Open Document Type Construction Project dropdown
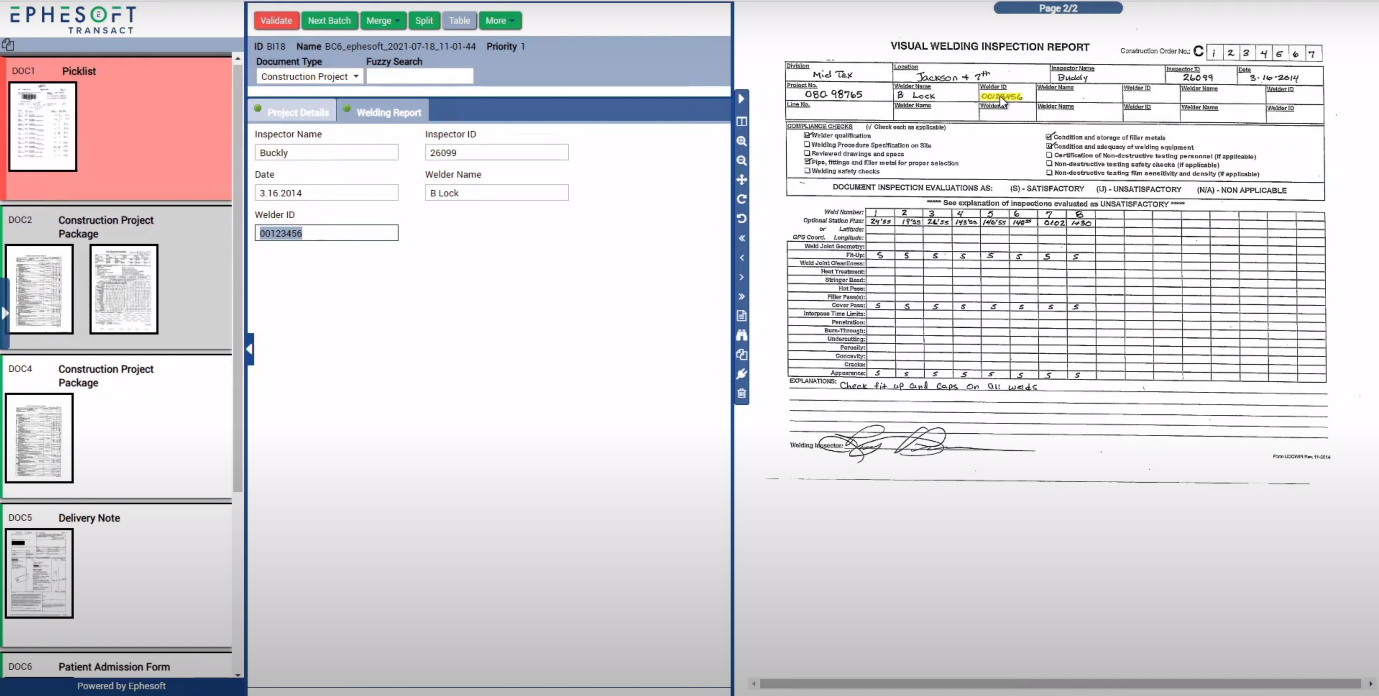 tap(310, 76)
